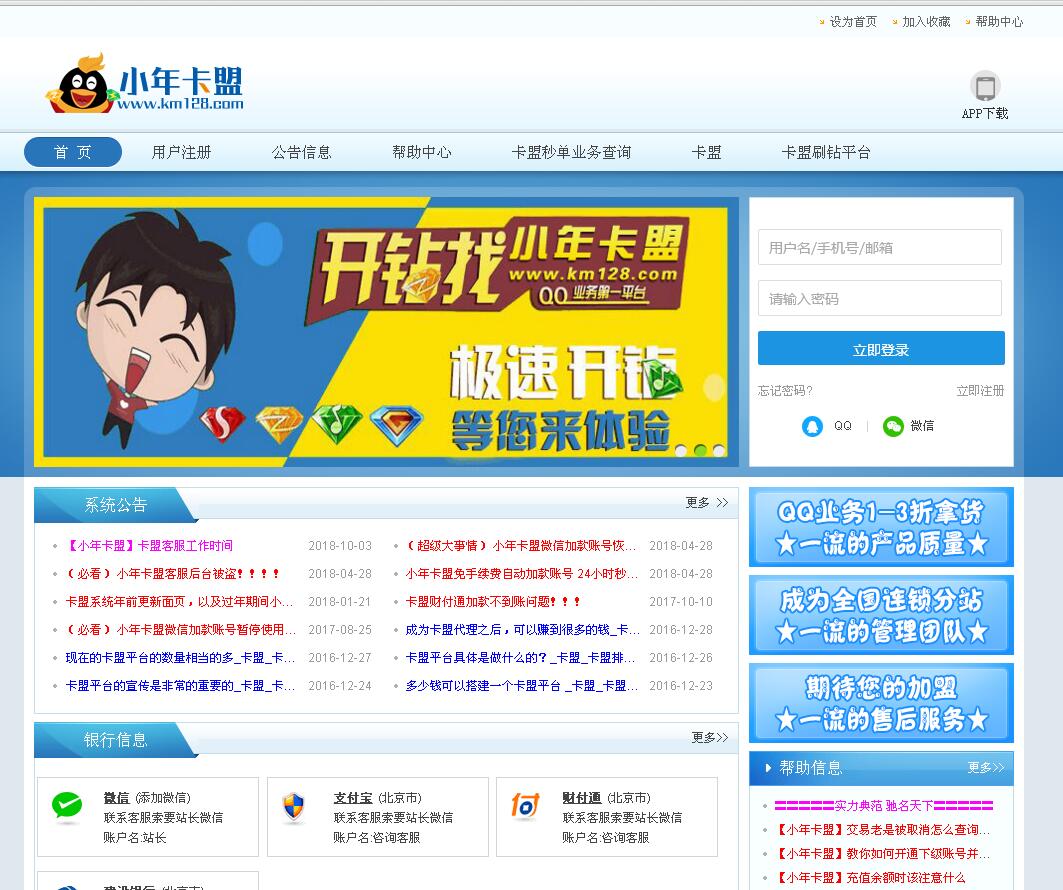Open (超级大事情)小年卡盟微信加款账号 announcement

point(521,546)
